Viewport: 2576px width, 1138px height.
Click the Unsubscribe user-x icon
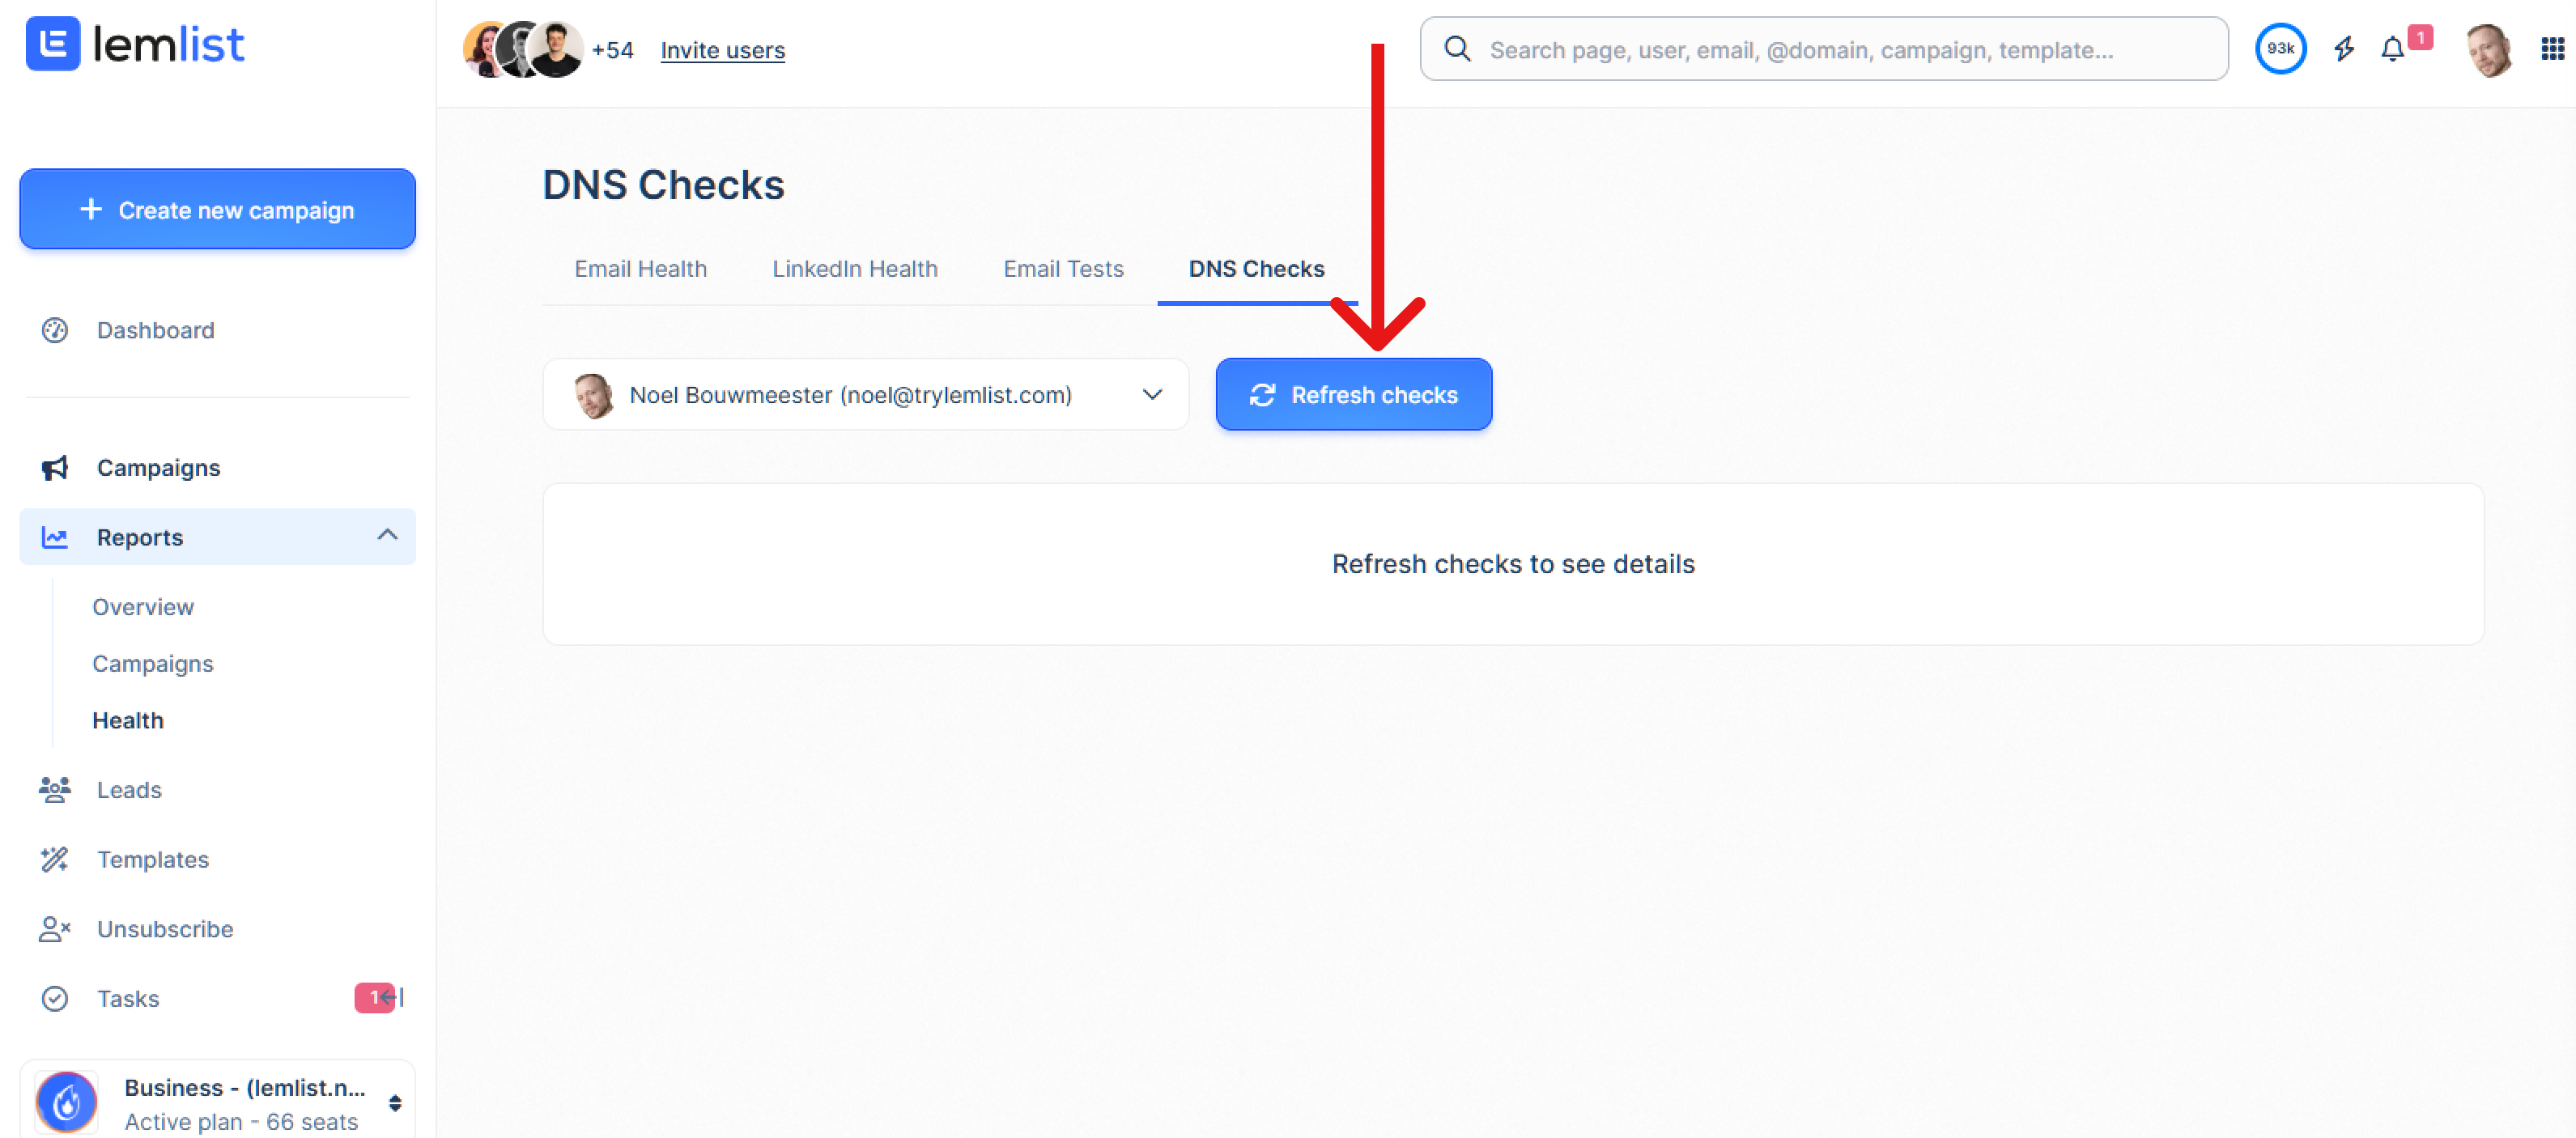[x=55, y=929]
